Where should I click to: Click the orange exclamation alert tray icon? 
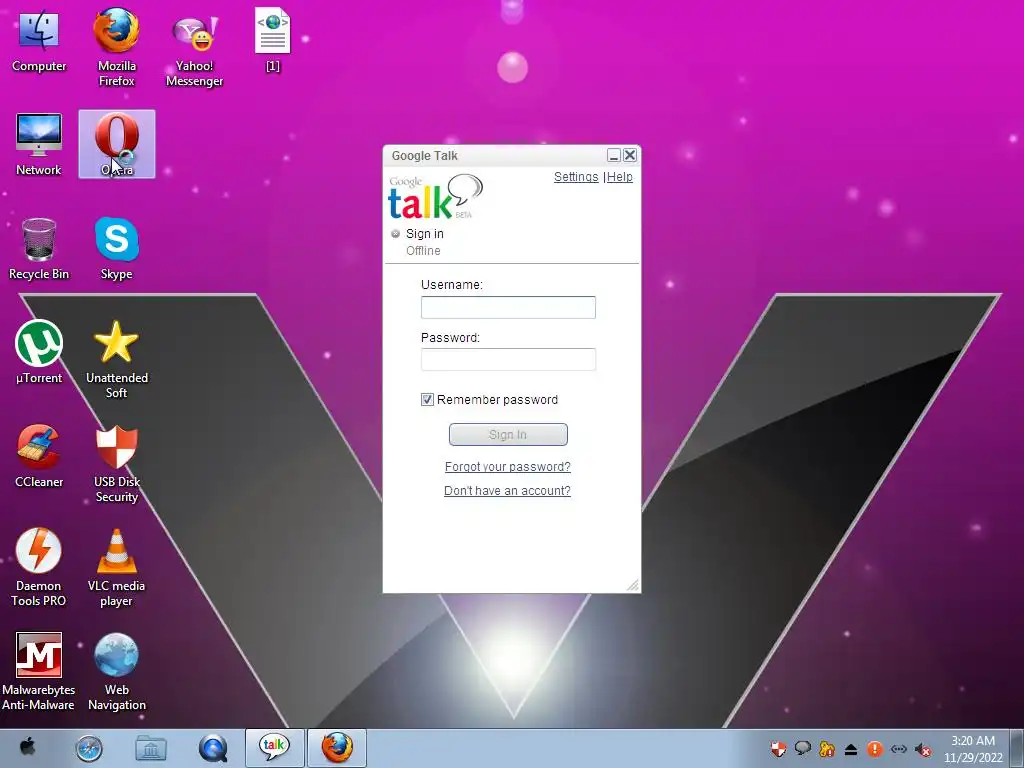coord(874,749)
